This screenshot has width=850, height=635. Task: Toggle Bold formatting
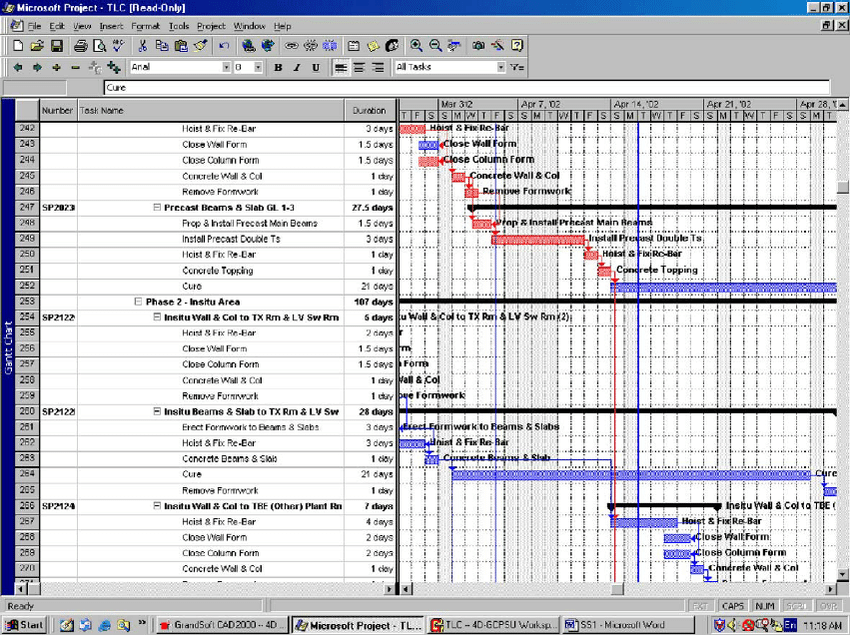click(x=279, y=67)
